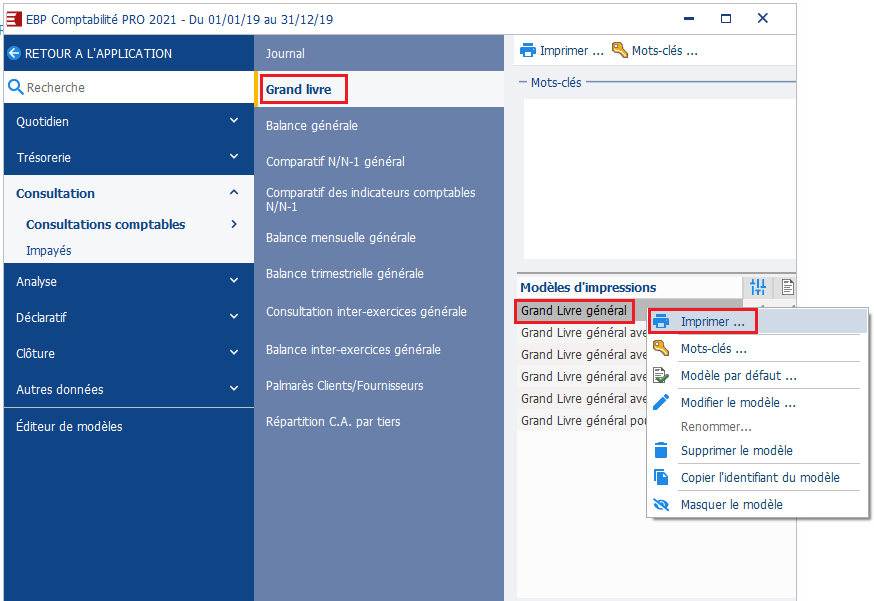
Task: Choose Modèle par défaut in context menu
Action: [x=758, y=375]
